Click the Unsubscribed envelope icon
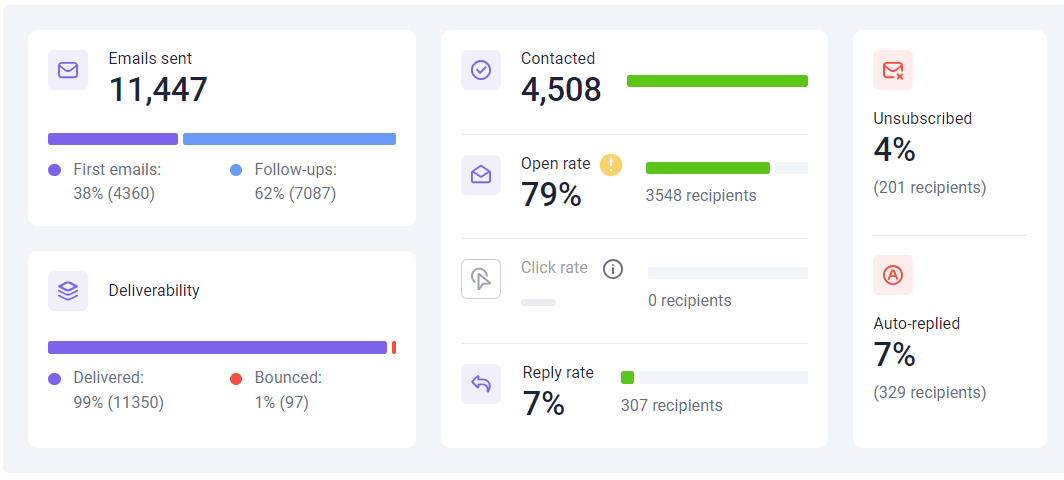This screenshot has height=480, width=1064. point(893,70)
